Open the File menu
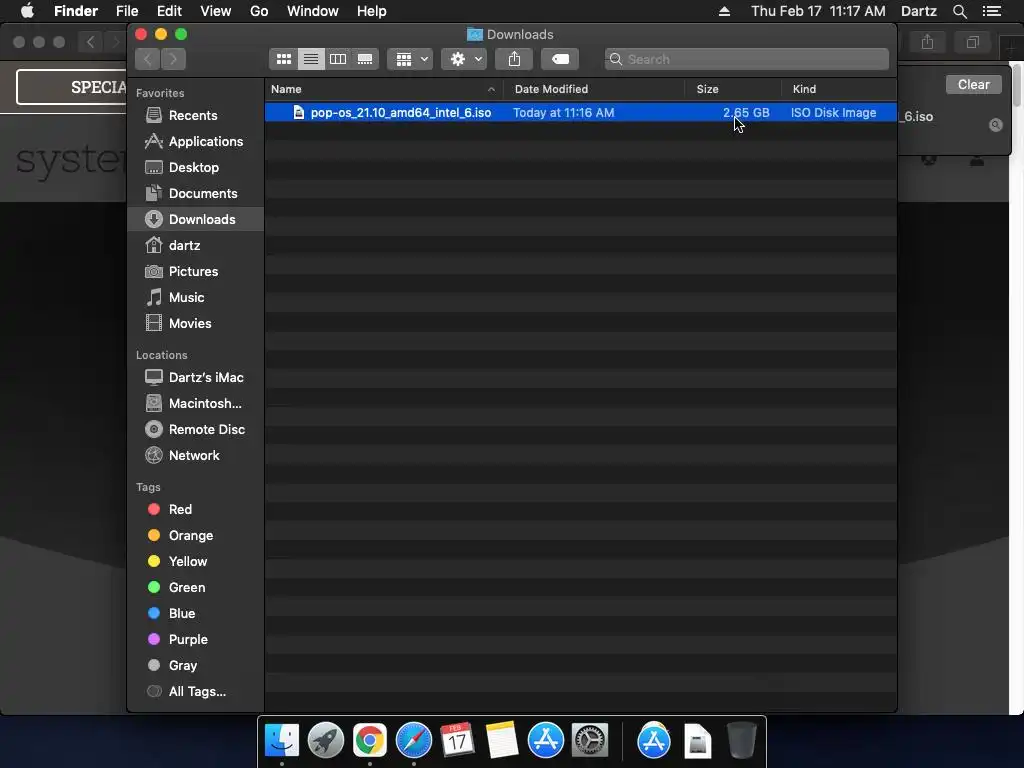This screenshot has height=768, width=1024. click(127, 11)
